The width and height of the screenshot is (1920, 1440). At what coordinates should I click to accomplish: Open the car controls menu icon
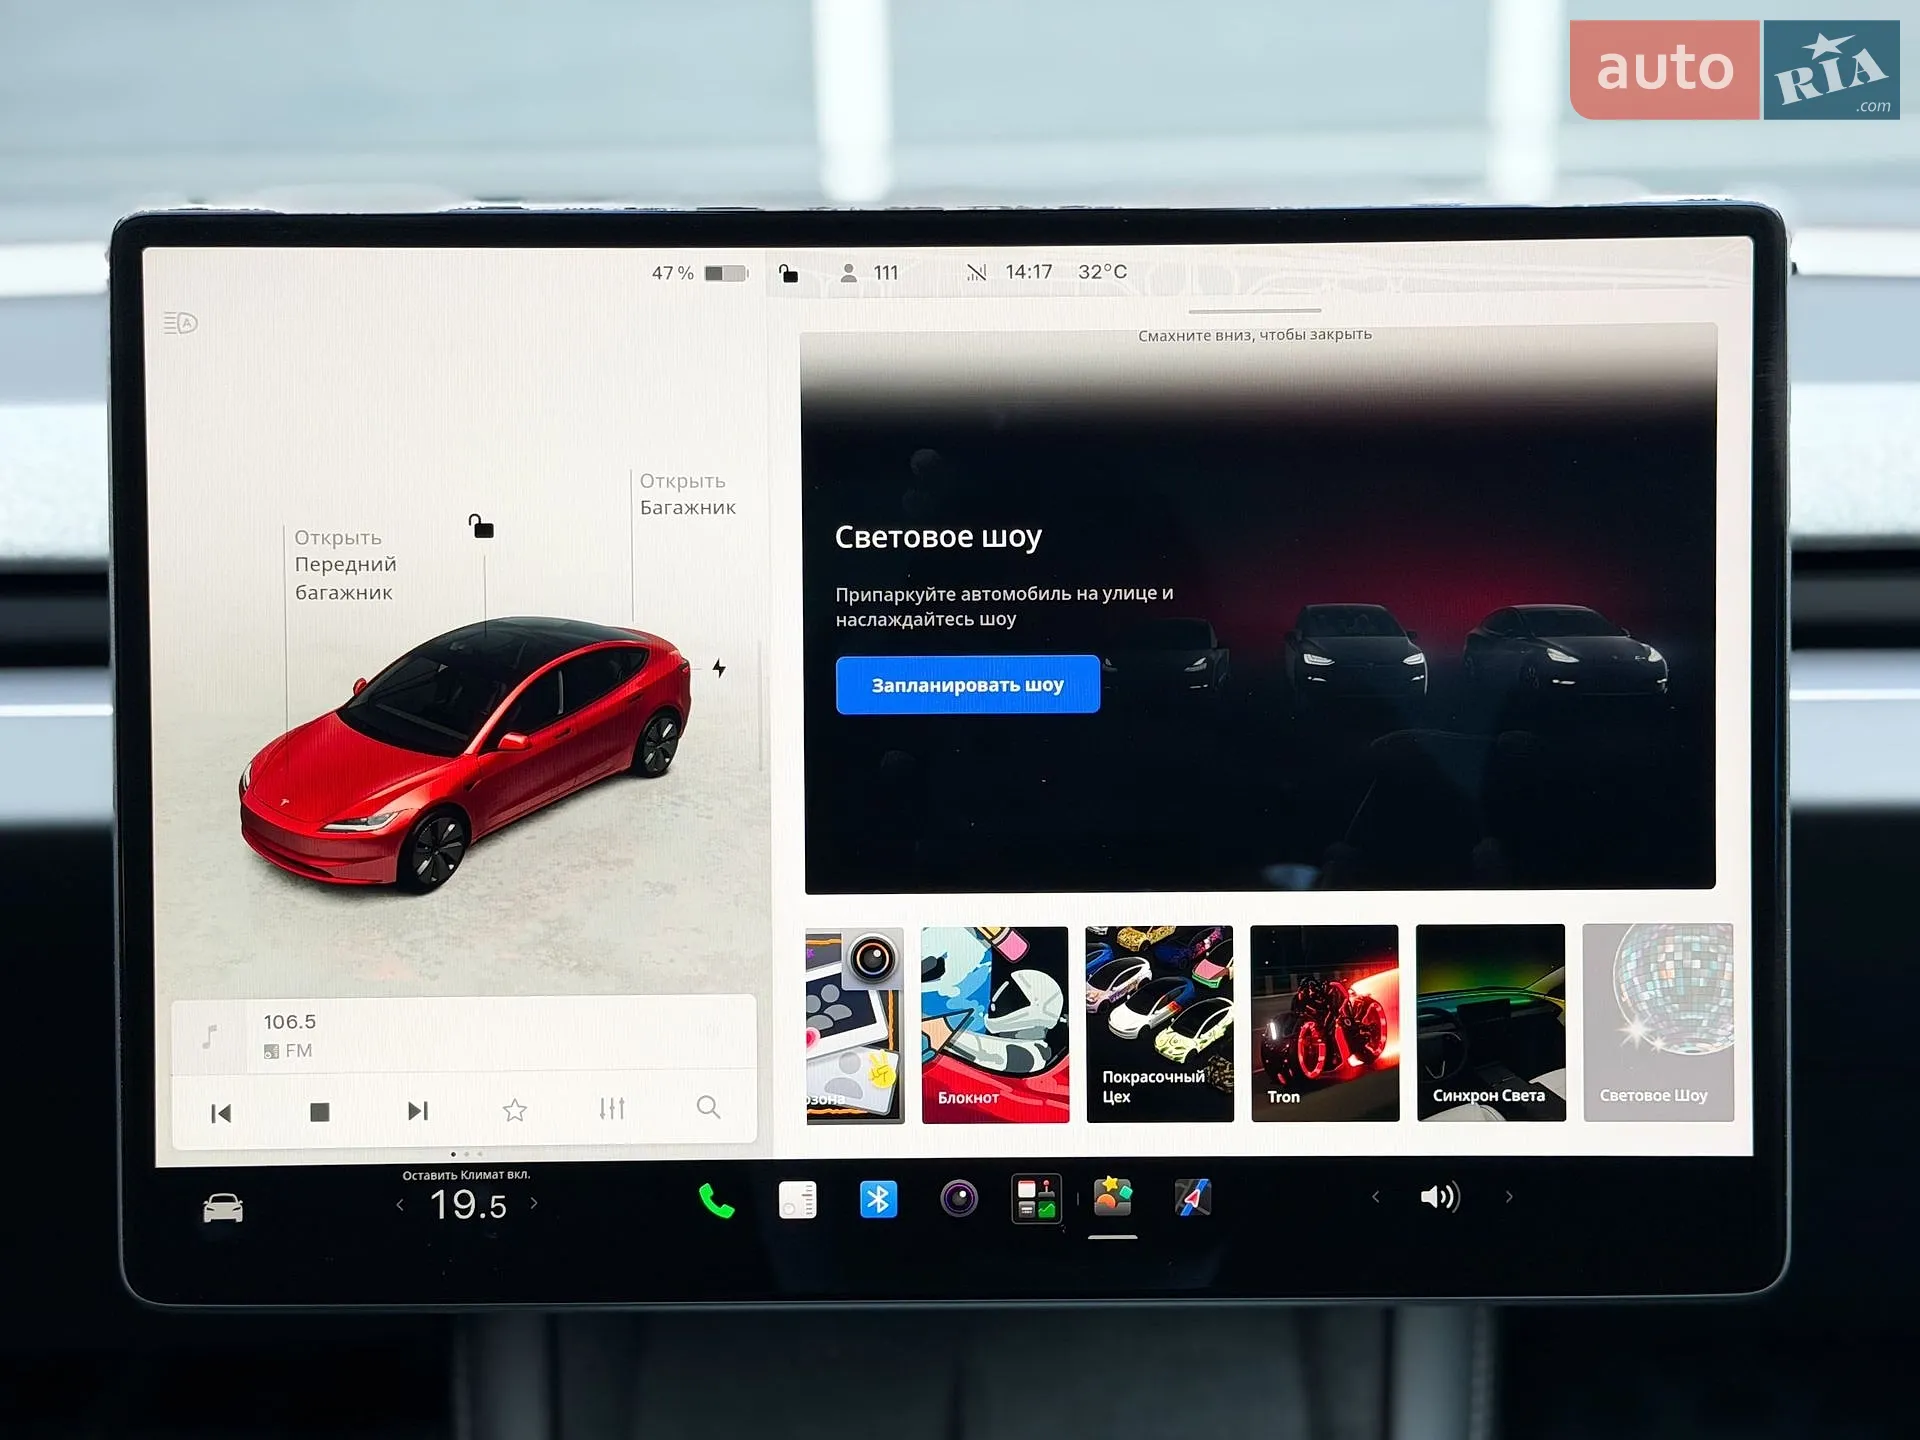tap(223, 1208)
